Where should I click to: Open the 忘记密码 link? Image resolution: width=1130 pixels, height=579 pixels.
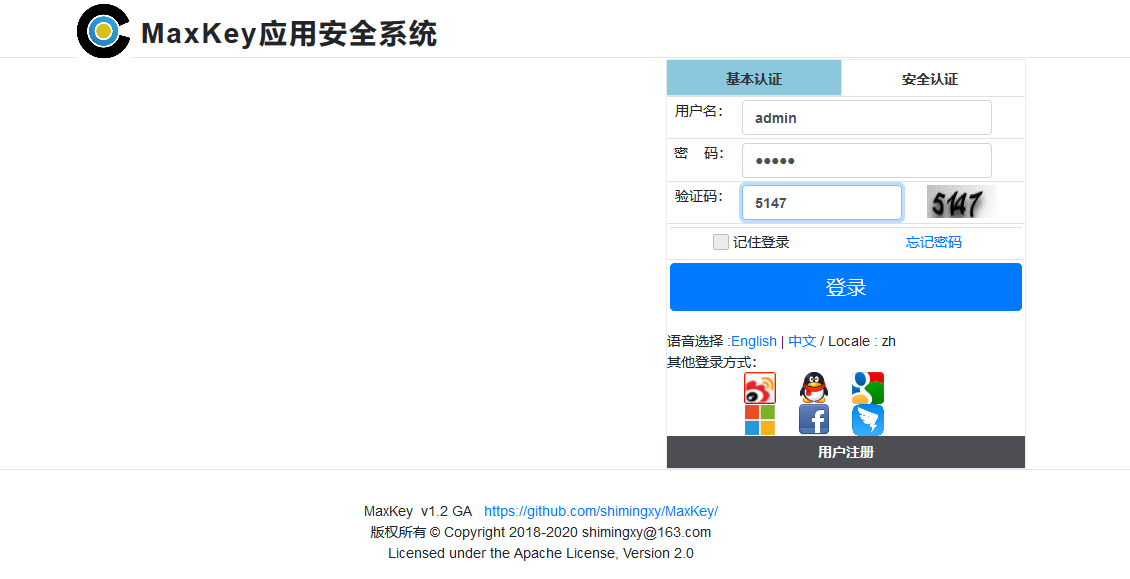tap(934, 242)
